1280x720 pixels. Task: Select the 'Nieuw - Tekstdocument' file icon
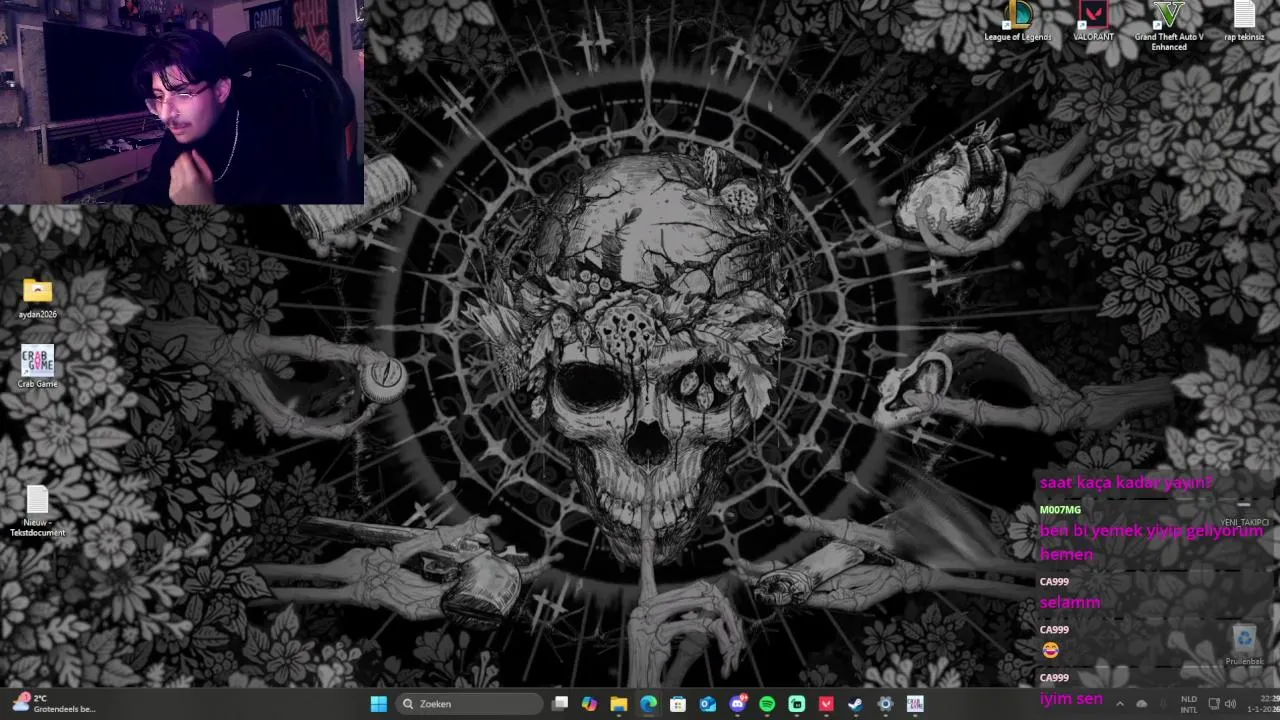click(37, 512)
